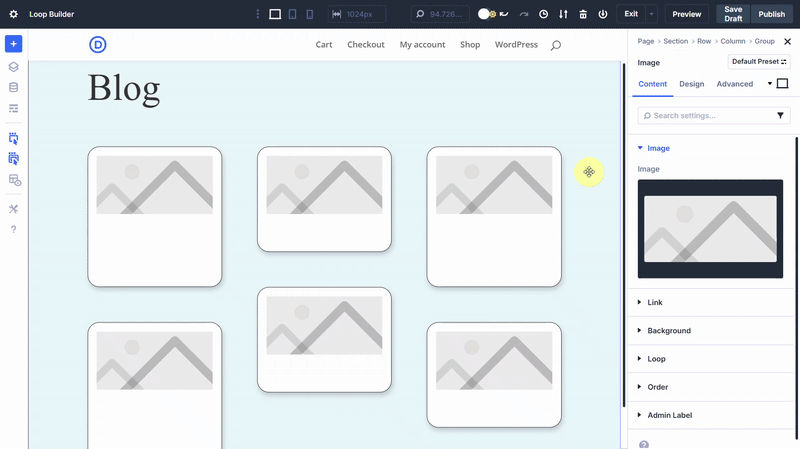Viewport: 800px width, 449px height.
Task: Click the crossed tools icon in sidebar
Action: pyautogui.click(x=14, y=209)
